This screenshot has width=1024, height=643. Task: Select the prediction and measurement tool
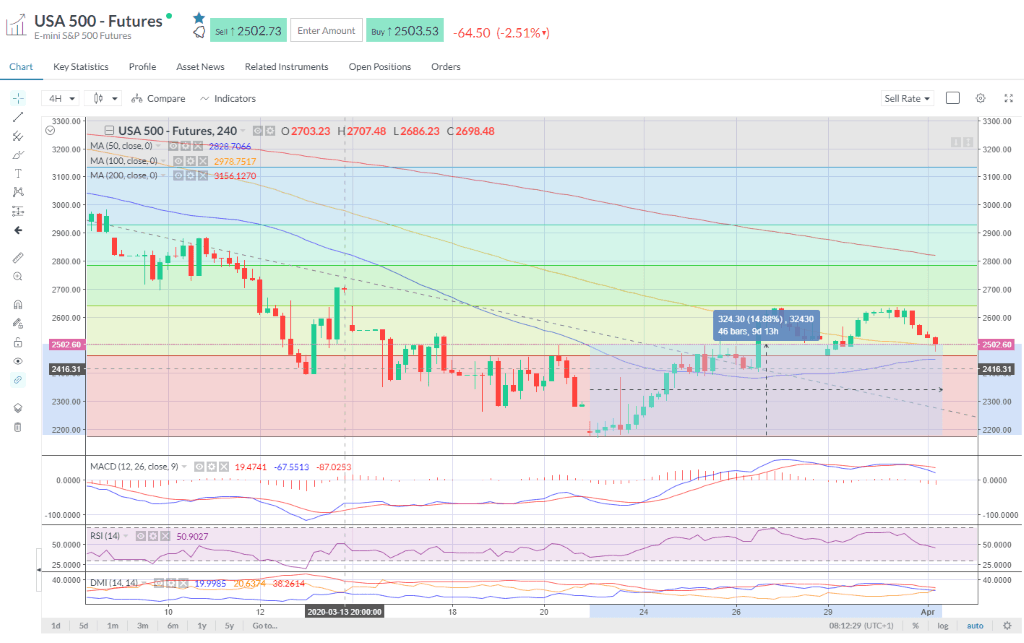pos(18,211)
